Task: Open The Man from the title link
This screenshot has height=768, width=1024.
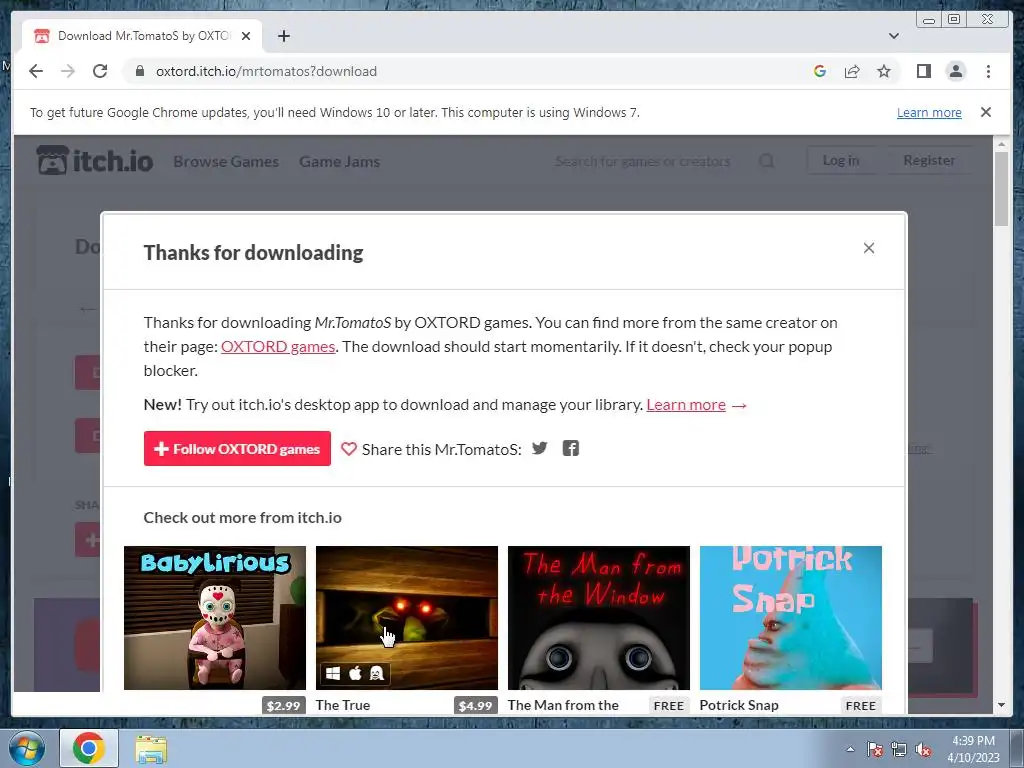Action: (563, 705)
